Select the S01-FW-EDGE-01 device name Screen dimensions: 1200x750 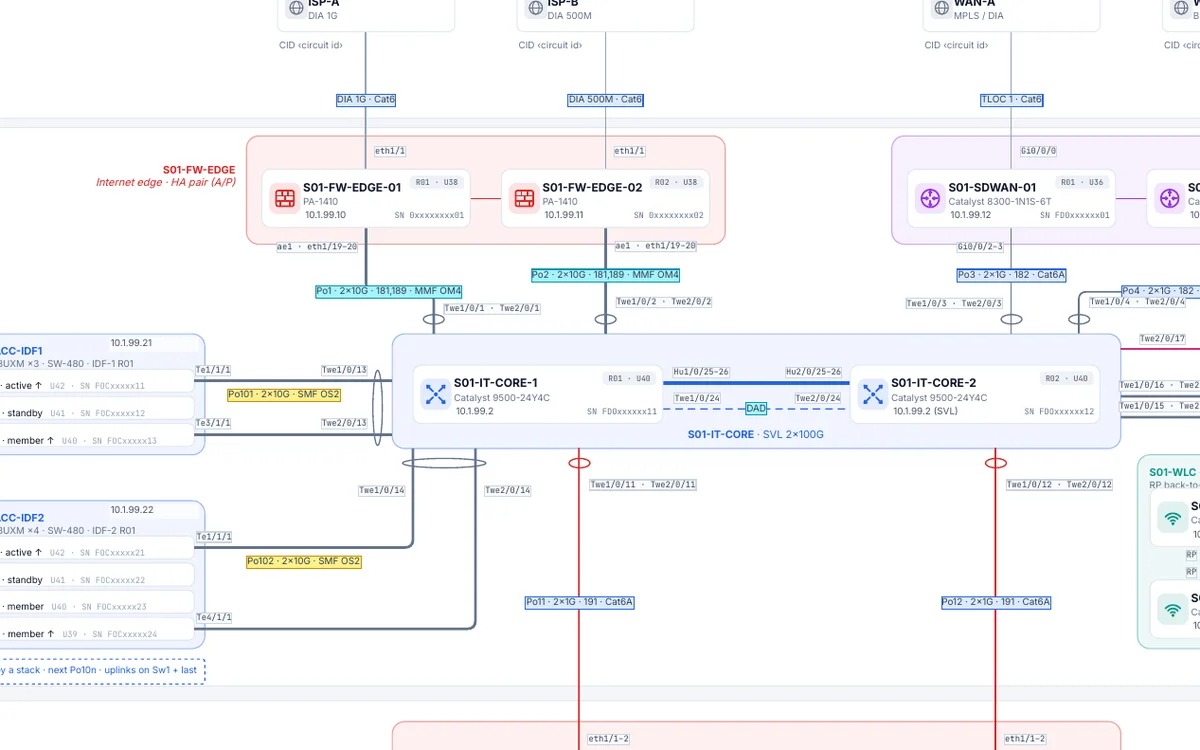click(352, 187)
